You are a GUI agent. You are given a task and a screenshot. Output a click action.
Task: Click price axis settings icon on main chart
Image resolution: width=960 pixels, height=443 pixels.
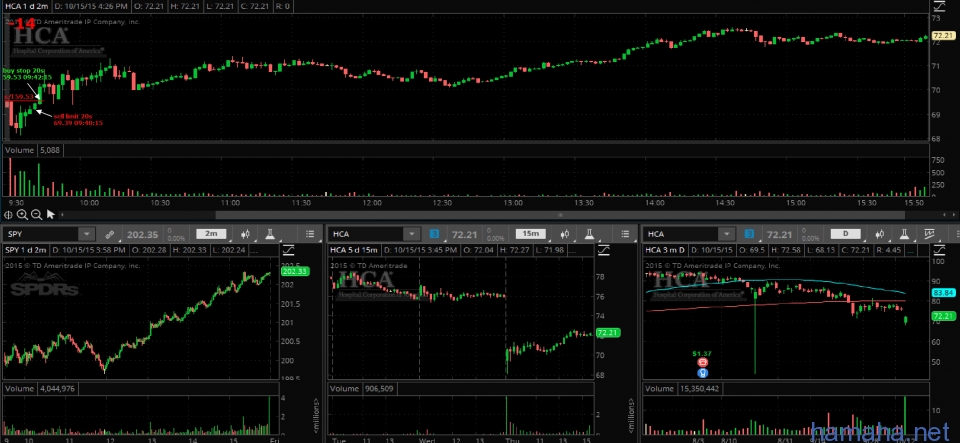939,7
